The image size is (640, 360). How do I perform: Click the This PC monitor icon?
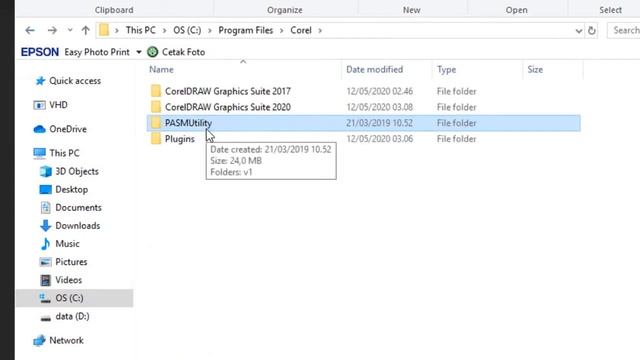coord(40,153)
